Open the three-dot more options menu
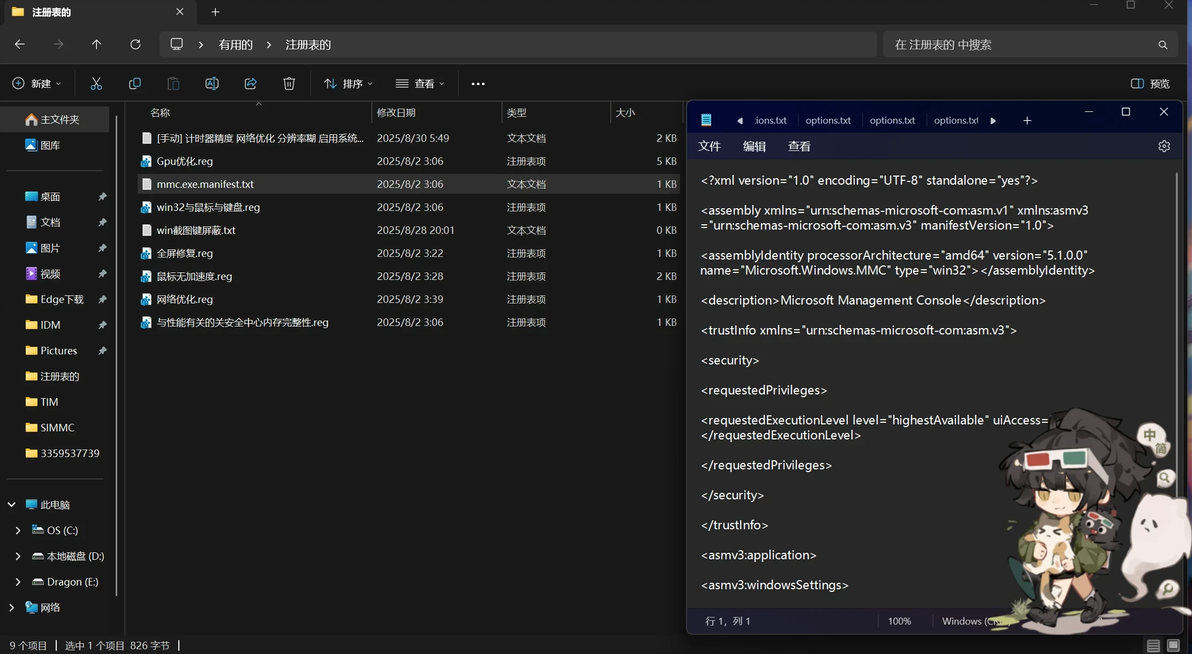Viewport: 1192px width, 654px height. 478,84
